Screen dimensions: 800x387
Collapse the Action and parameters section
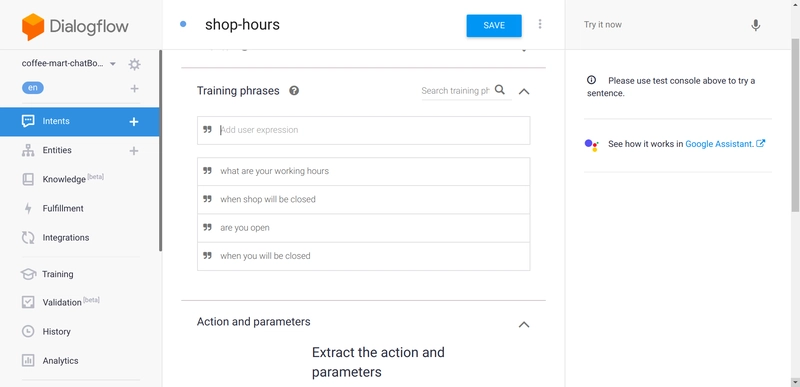point(524,324)
